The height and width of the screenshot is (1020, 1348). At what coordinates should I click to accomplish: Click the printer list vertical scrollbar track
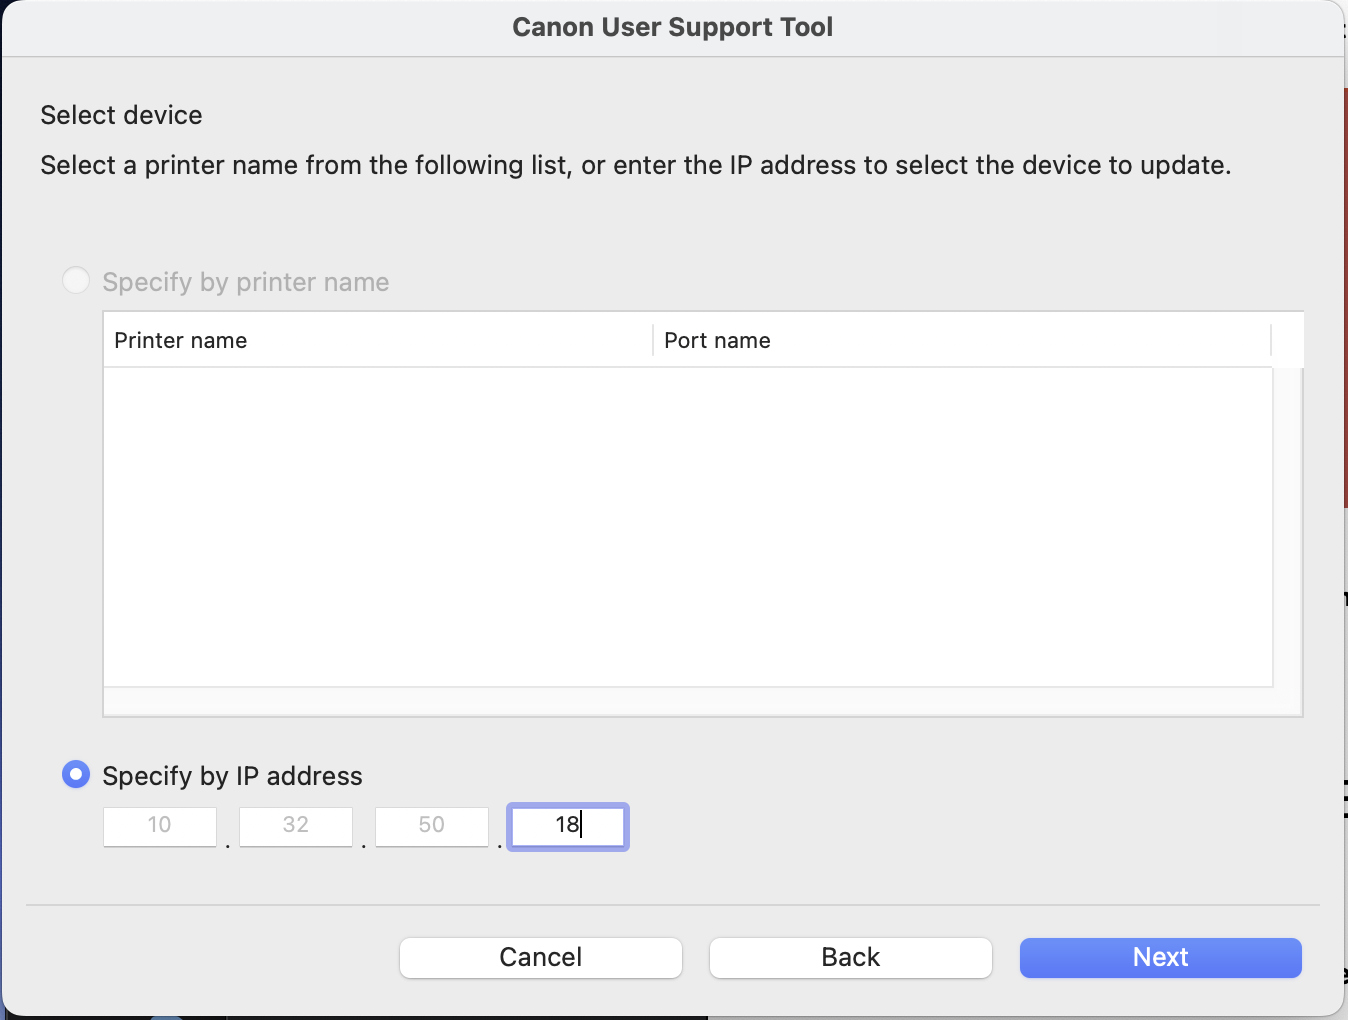[x=1287, y=526]
